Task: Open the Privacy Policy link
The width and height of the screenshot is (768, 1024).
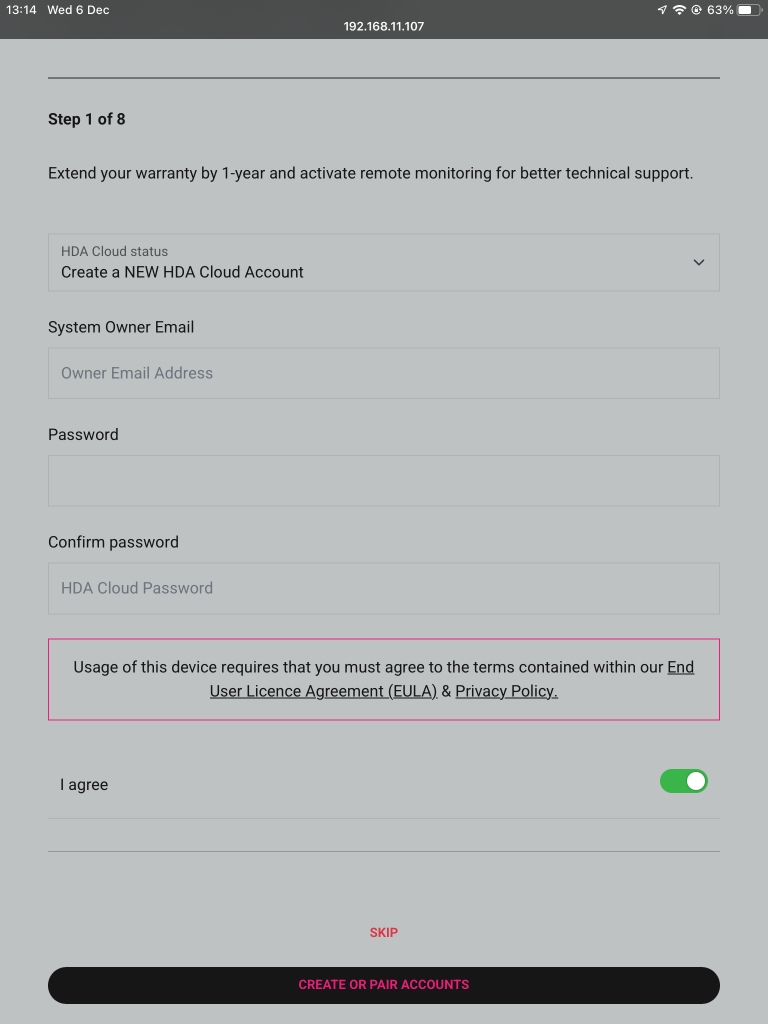Action: click(507, 691)
